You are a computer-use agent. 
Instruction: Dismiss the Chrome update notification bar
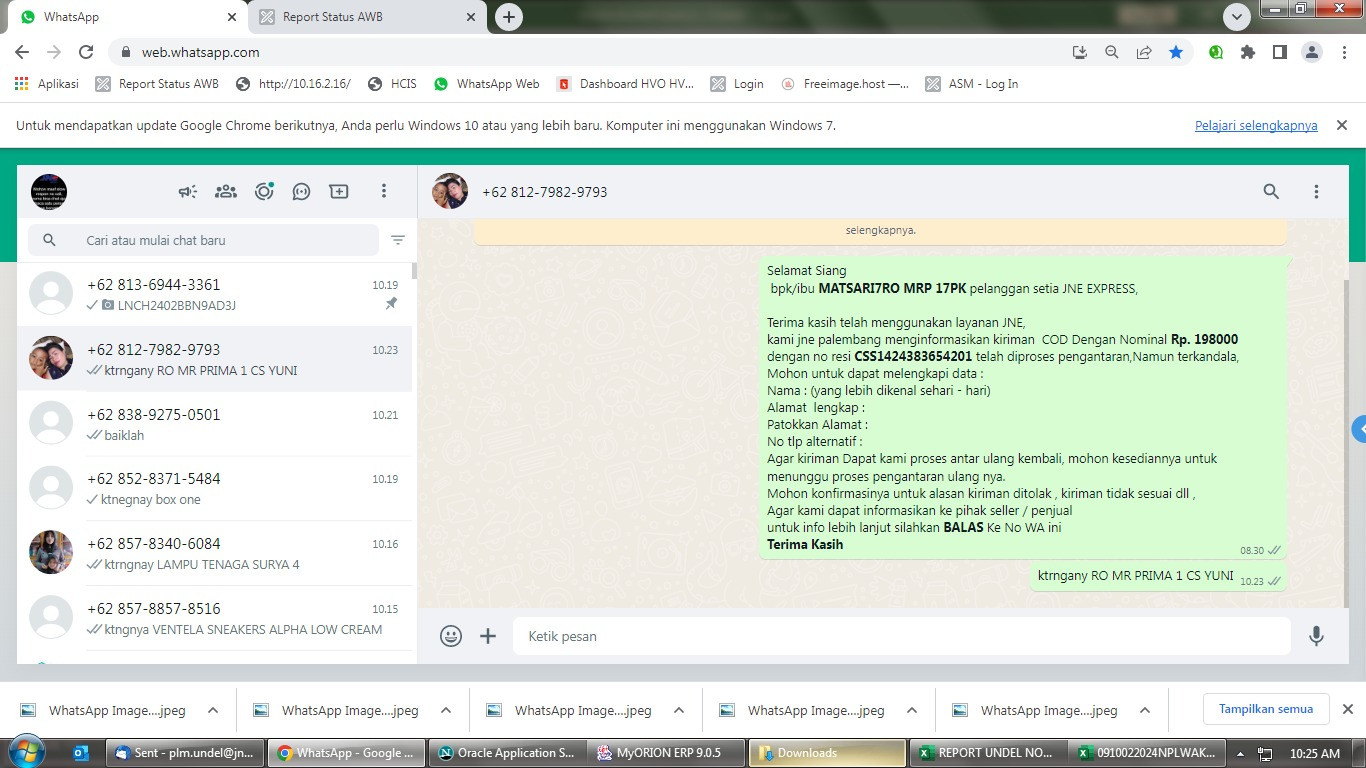click(1342, 125)
